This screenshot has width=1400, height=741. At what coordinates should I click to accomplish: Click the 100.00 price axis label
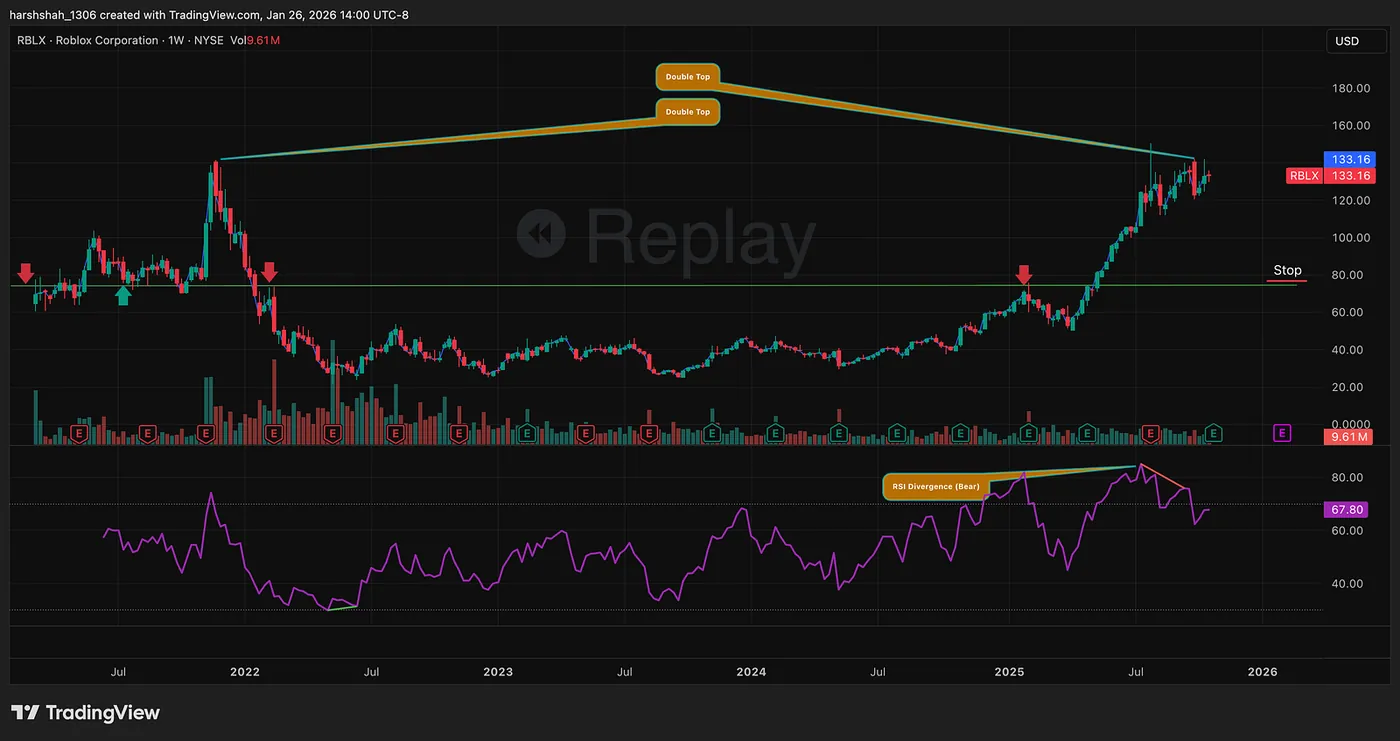click(1350, 238)
